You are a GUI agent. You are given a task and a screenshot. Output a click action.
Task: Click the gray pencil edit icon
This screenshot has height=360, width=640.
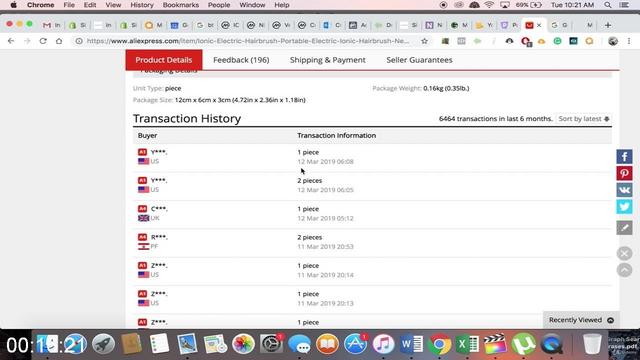pyautogui.click(x=624, y=228)
